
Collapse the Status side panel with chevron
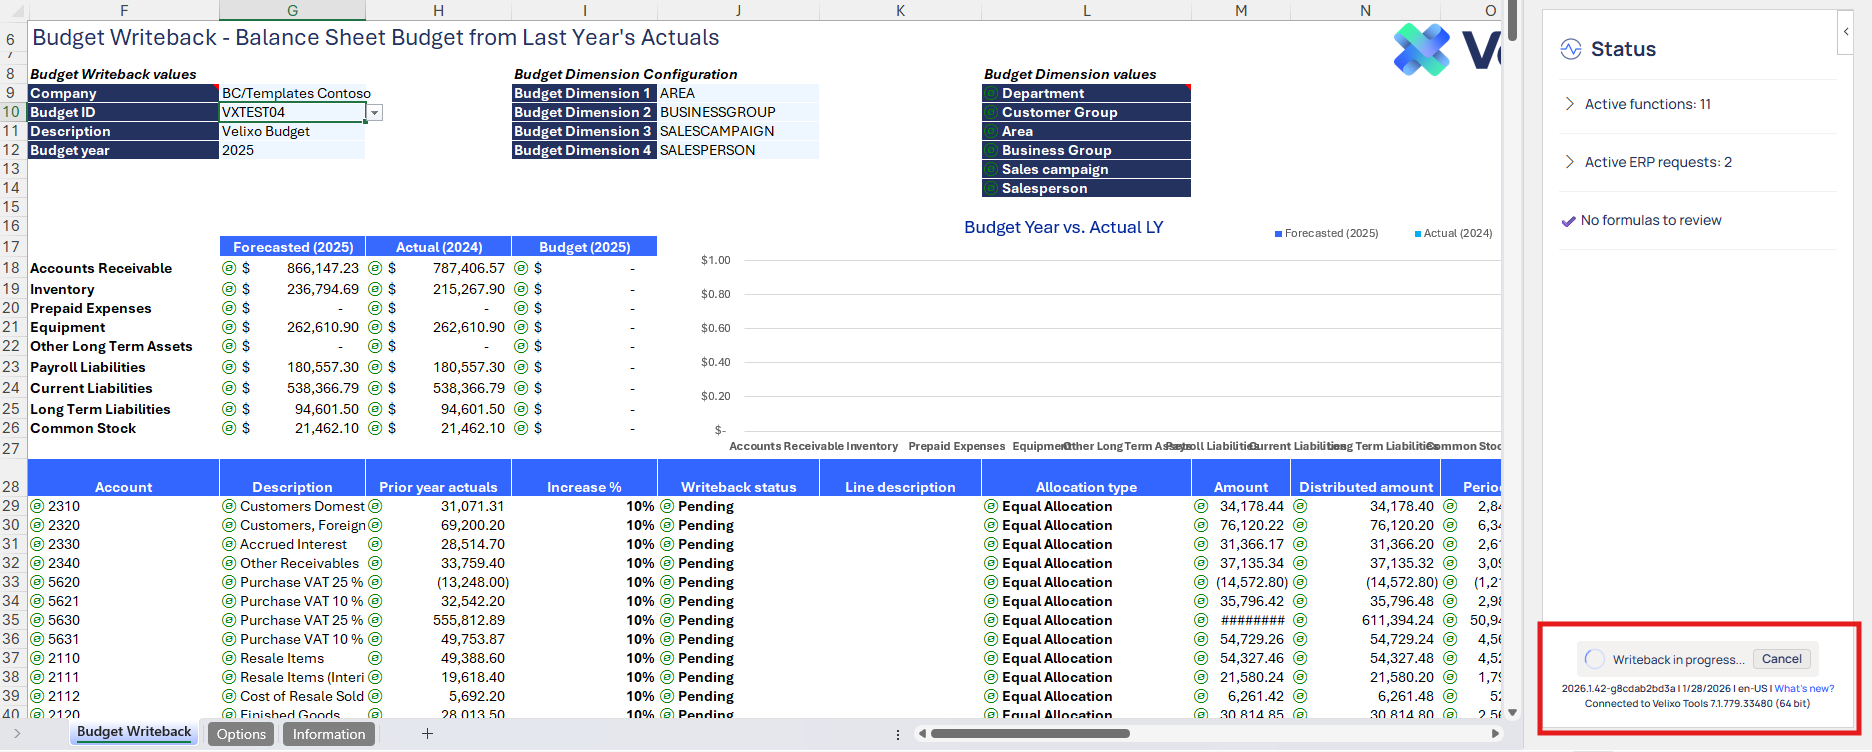(1846, 32)
